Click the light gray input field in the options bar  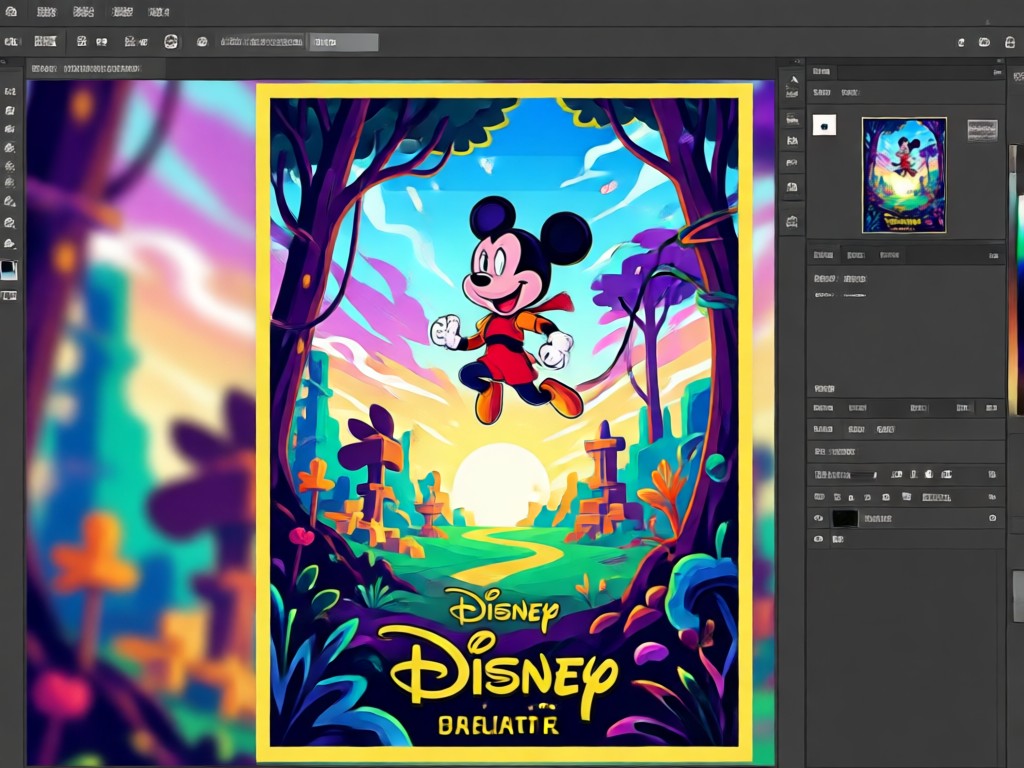tap(344, 42)
